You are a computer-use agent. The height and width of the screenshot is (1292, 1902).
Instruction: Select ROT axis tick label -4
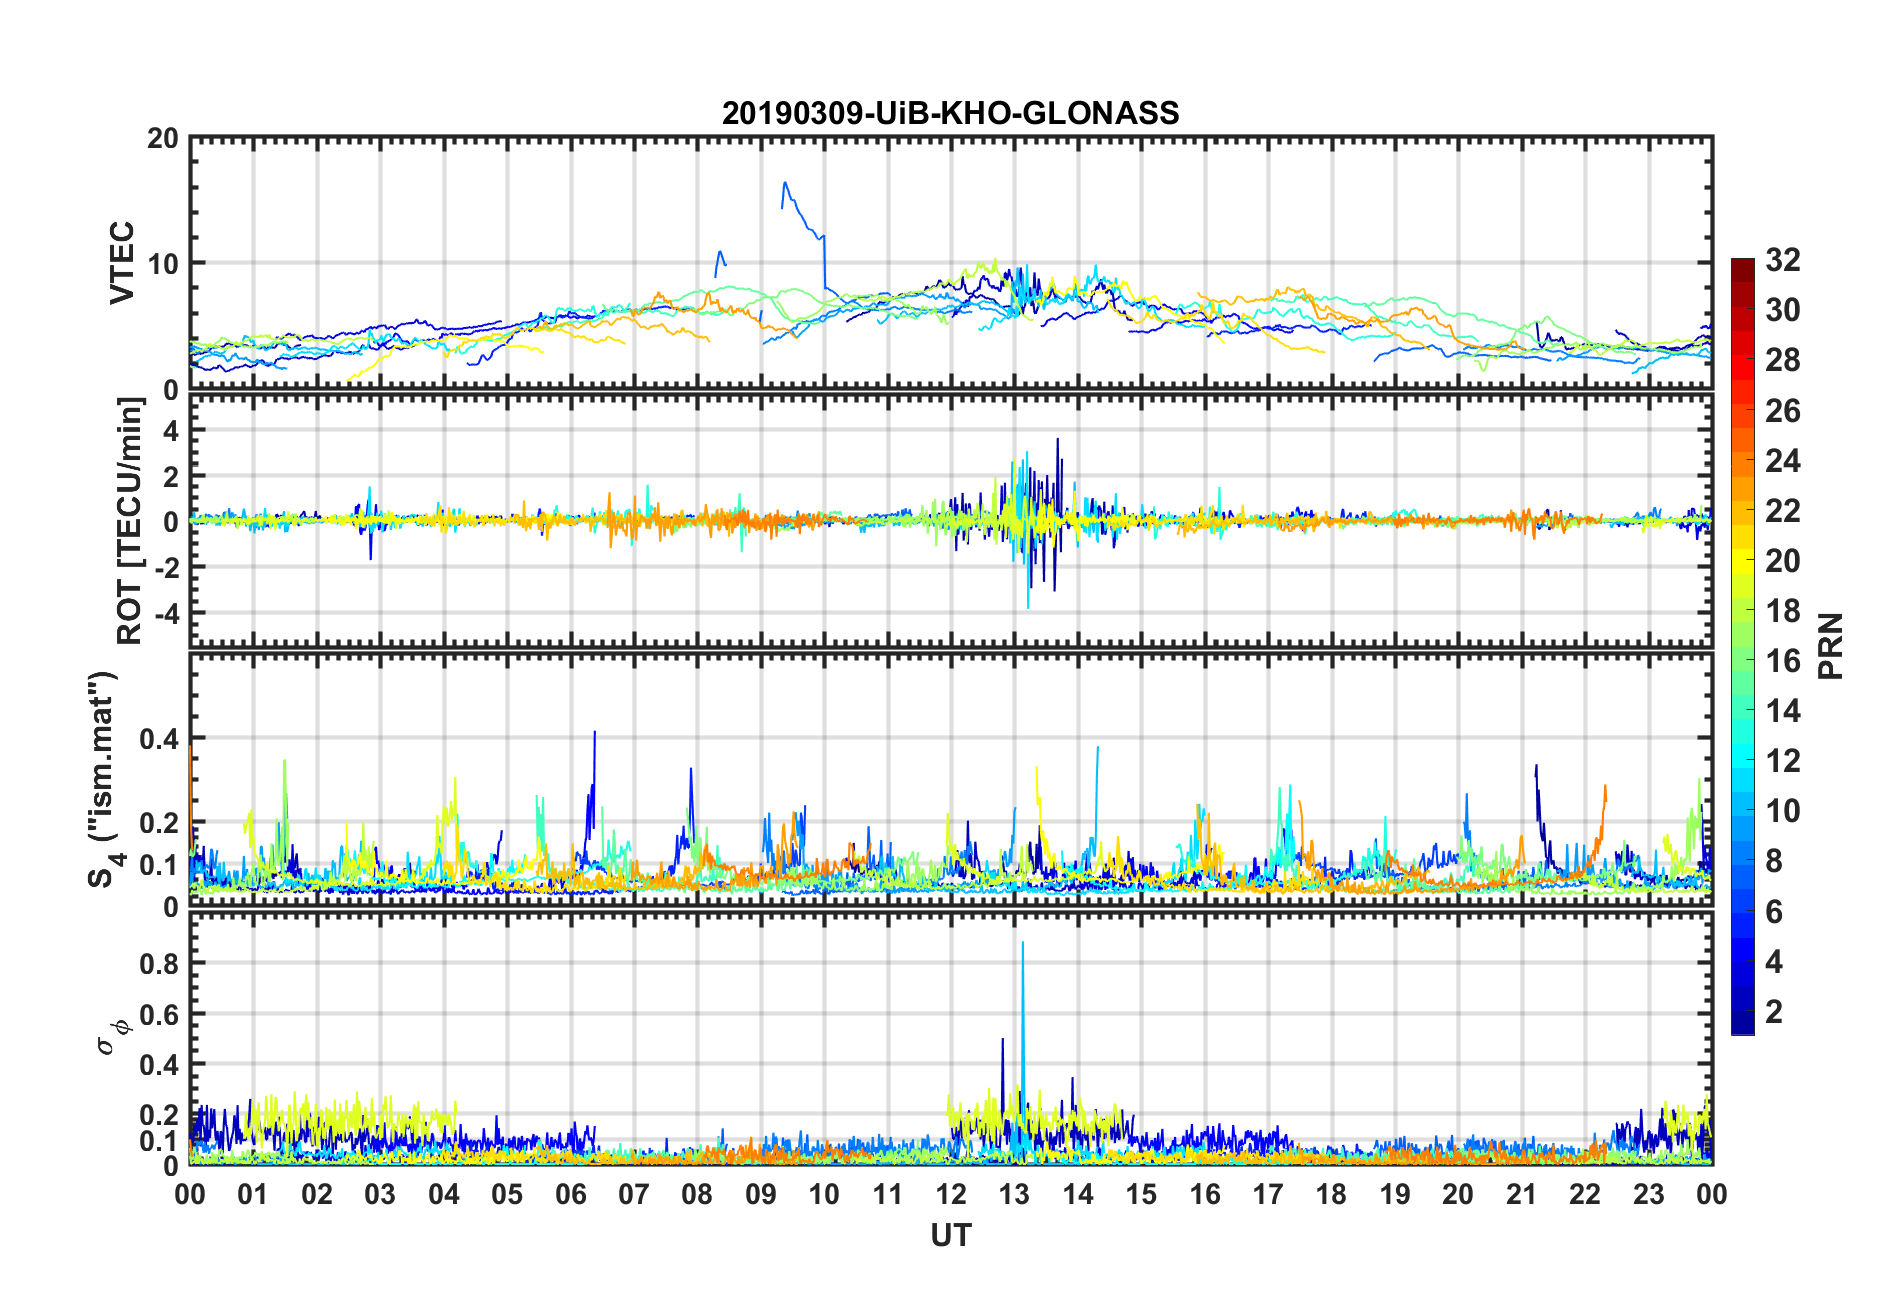166,612
